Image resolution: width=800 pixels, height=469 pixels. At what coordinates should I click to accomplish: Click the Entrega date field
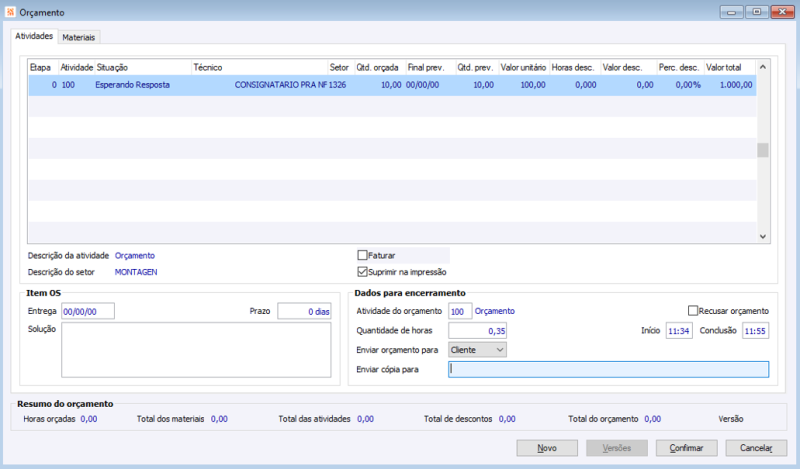[x=88, y=311]
